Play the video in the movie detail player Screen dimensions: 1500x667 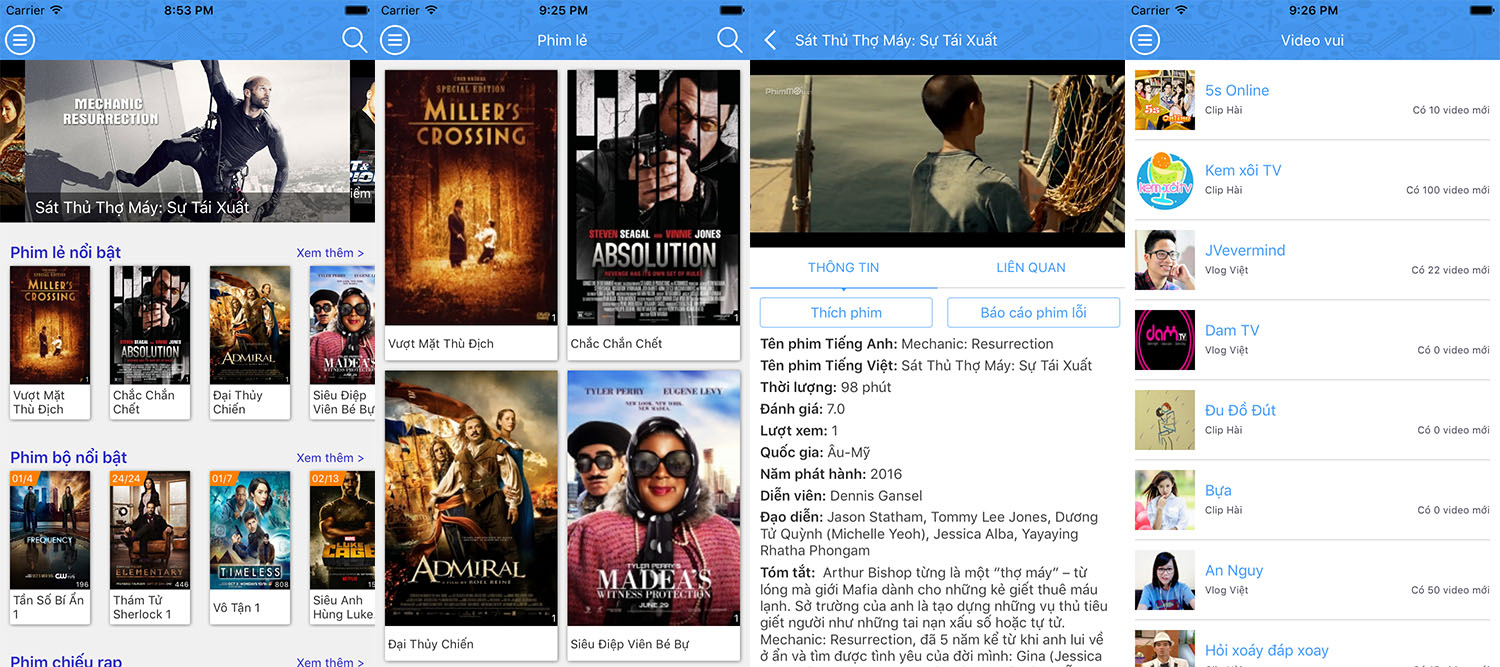pyautogui.click(x=937, y=154)
